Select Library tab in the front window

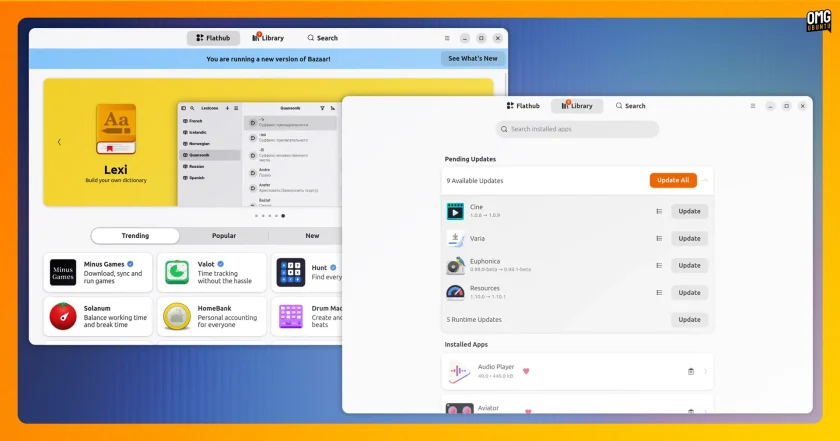point(577,106)
